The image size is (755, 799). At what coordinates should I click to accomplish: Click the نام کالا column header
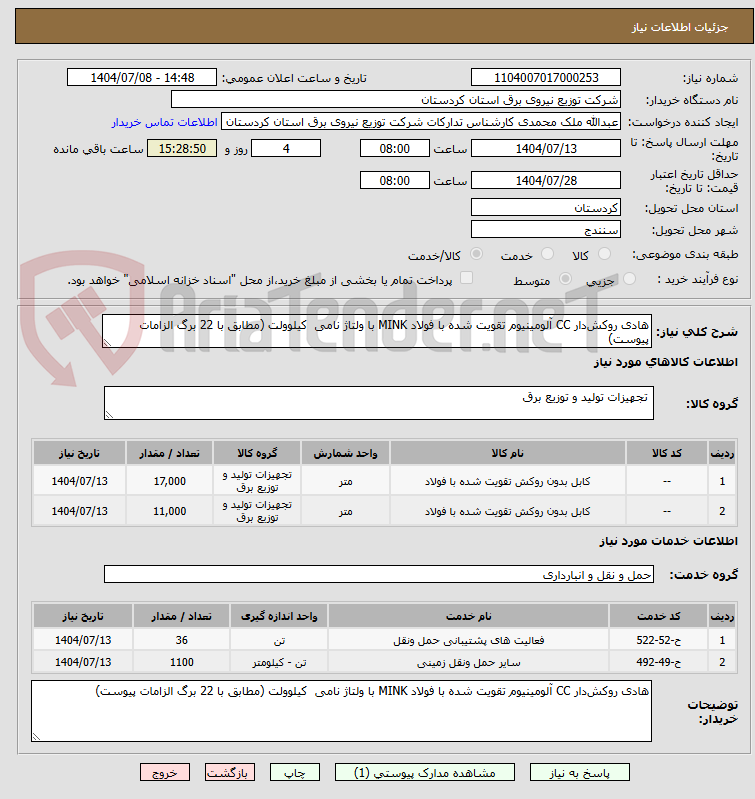click(507, 453)
